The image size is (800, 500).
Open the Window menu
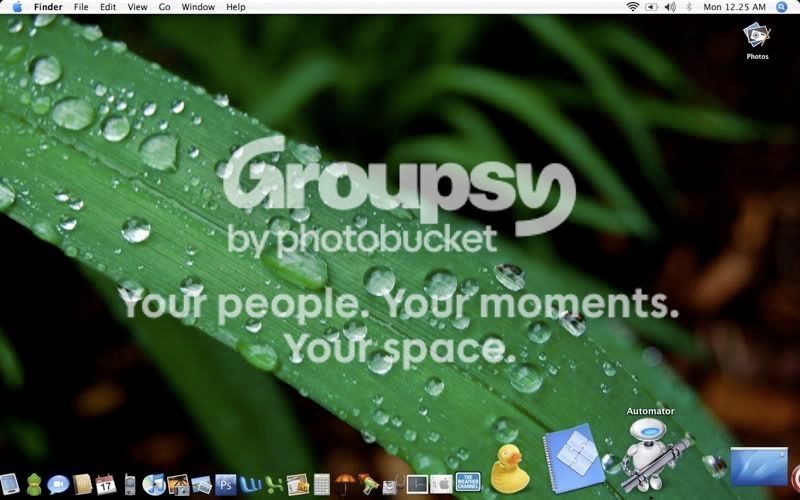198,7
